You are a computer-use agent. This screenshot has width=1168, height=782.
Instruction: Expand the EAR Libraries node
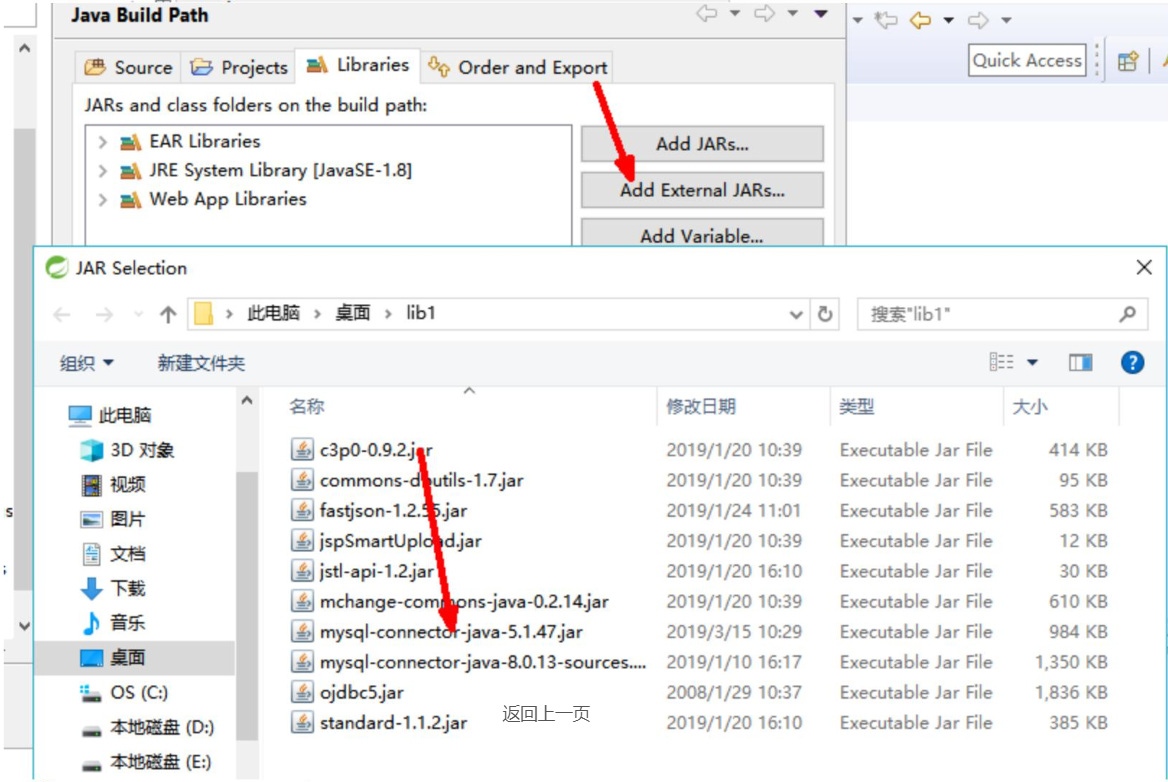point(103,142)
